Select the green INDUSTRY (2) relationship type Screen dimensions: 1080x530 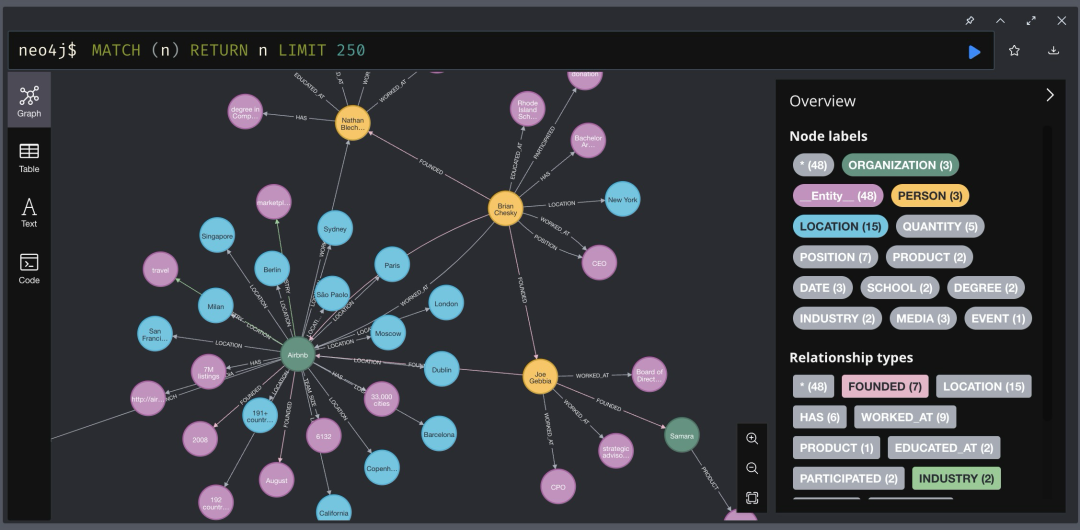pos(956,478)
